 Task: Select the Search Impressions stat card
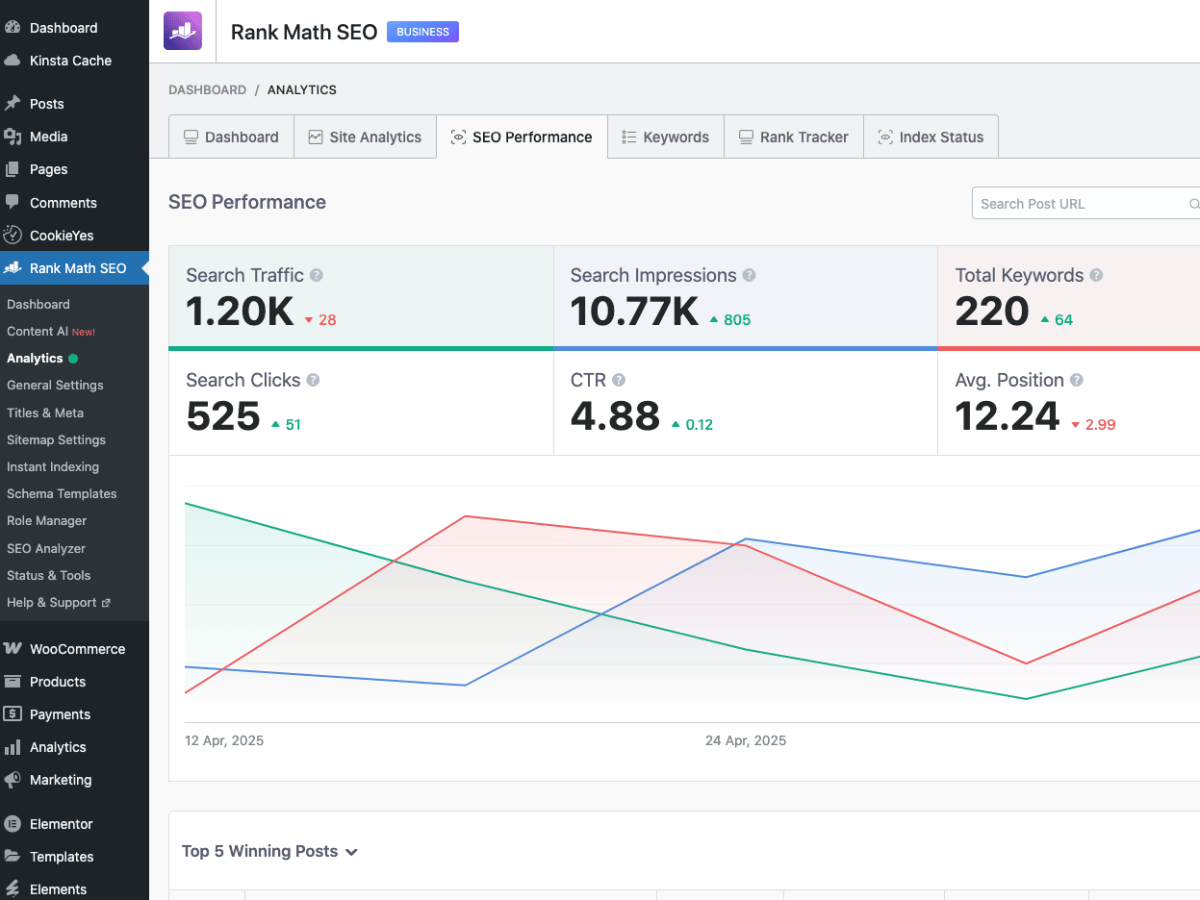pyautogui.click(x=745, y=298)
